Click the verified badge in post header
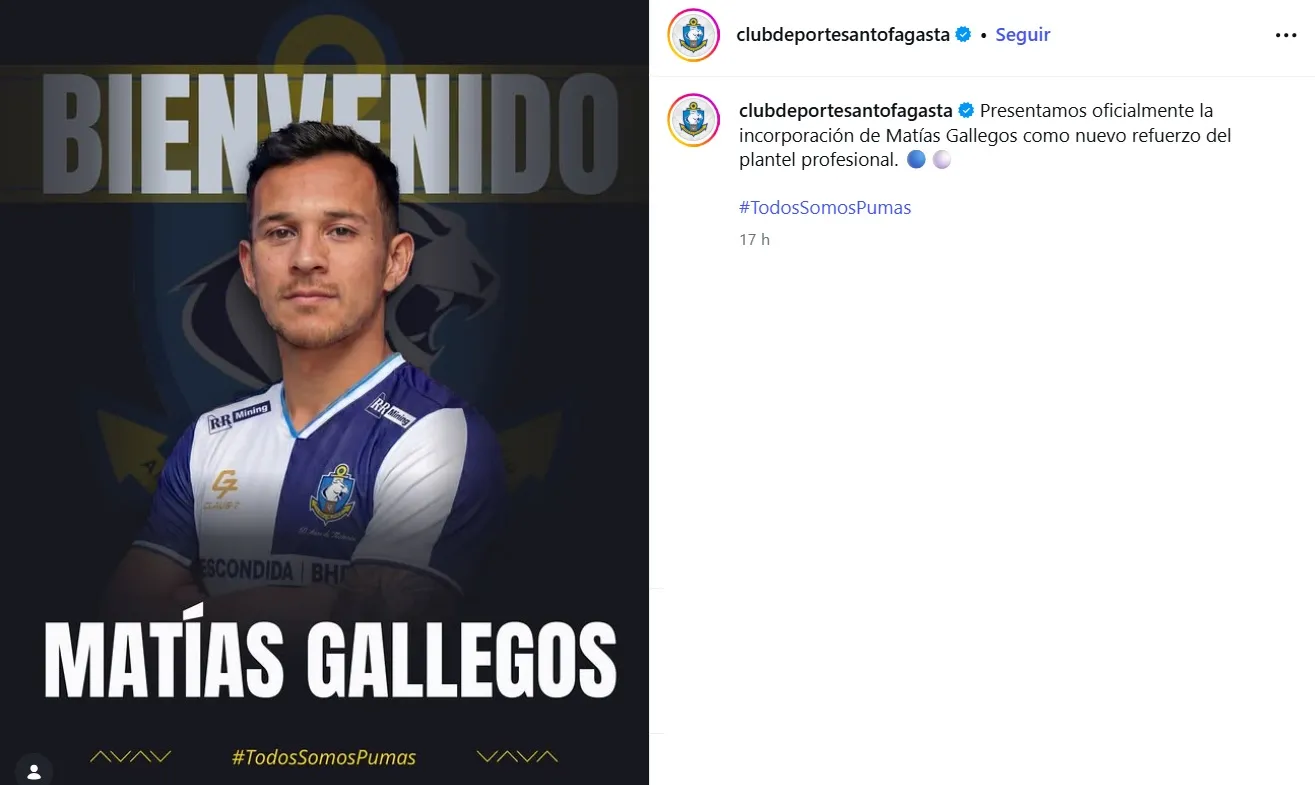The width and height of the screenshot is (1315, 785). 964,34
